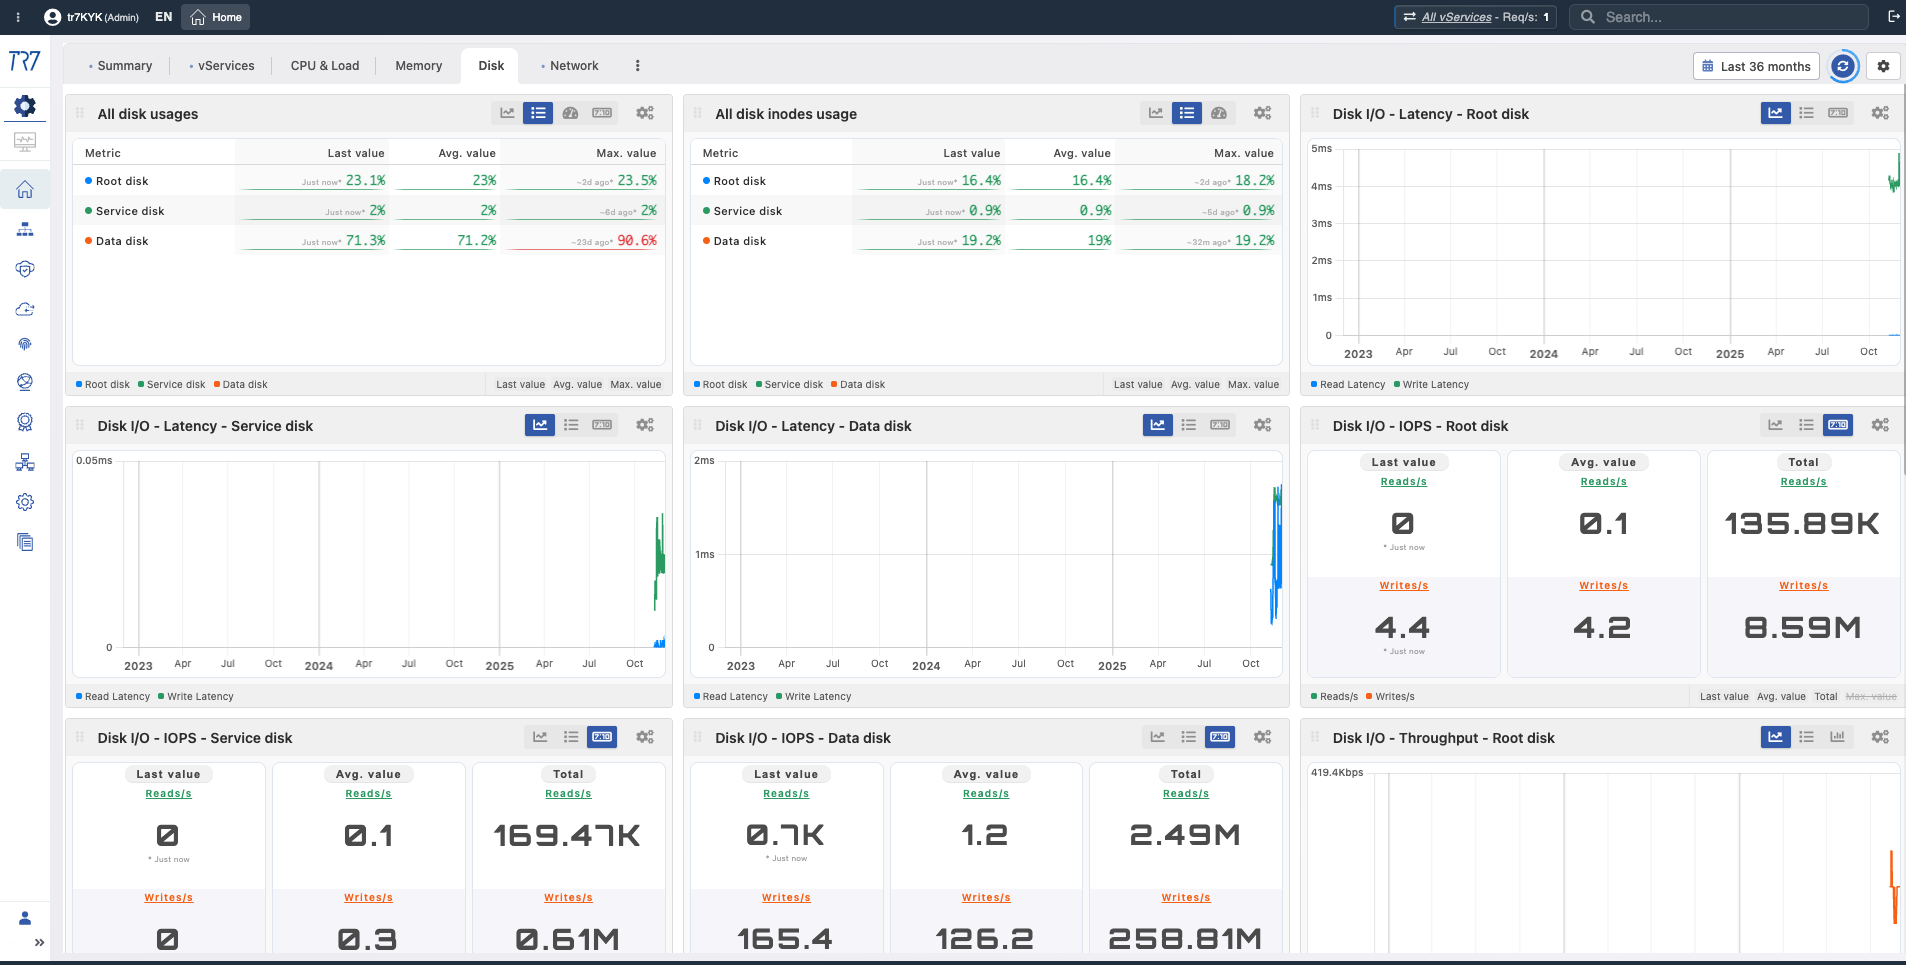Toggle Write Latency legend in Service disk latency
The image size is (1906, 965).
tap(196, 697)
